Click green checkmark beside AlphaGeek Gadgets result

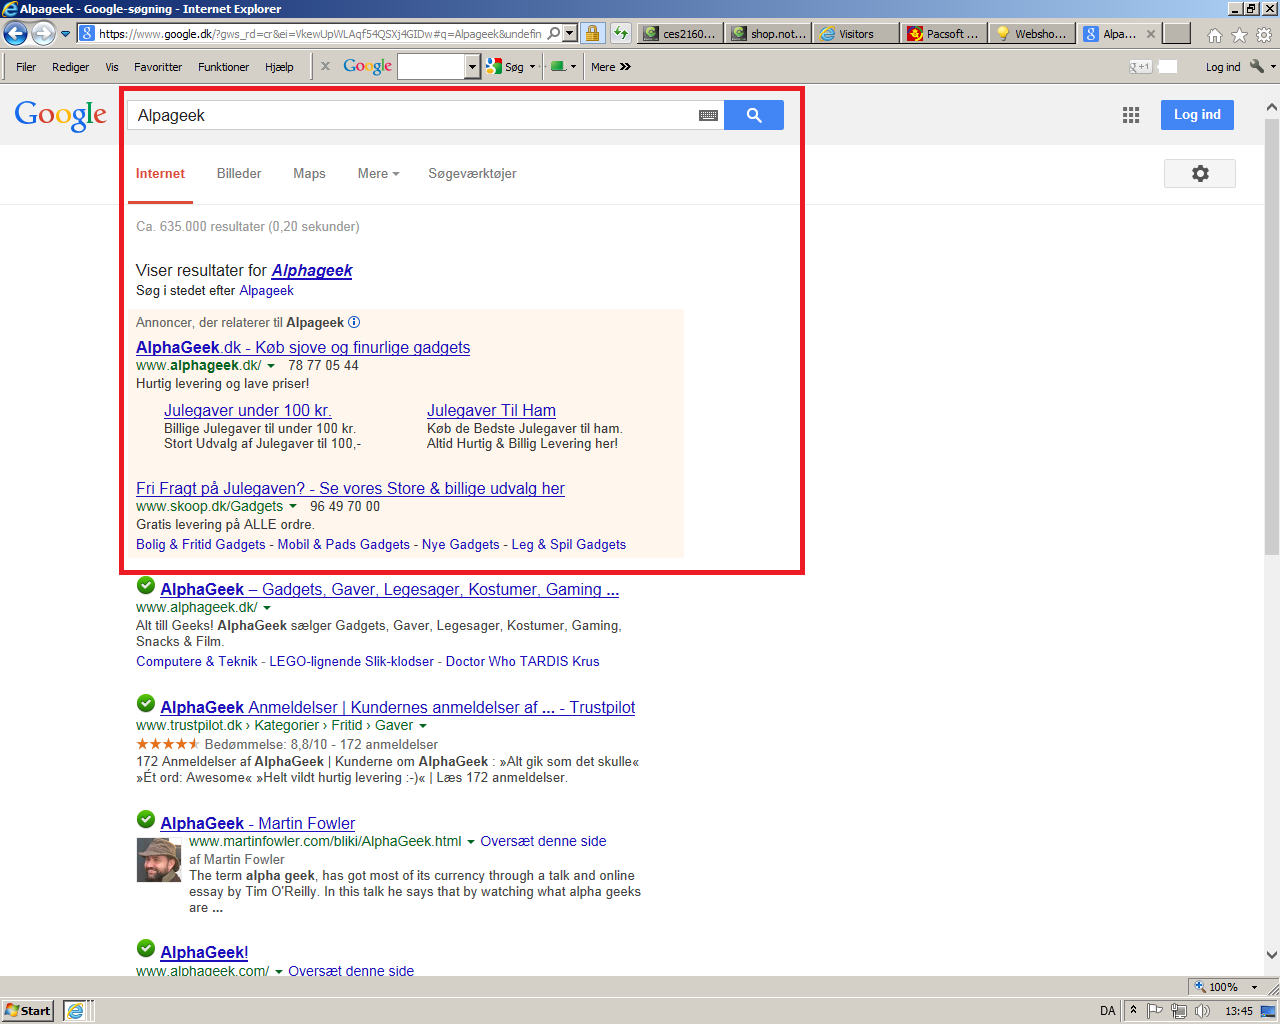(146, 585)
